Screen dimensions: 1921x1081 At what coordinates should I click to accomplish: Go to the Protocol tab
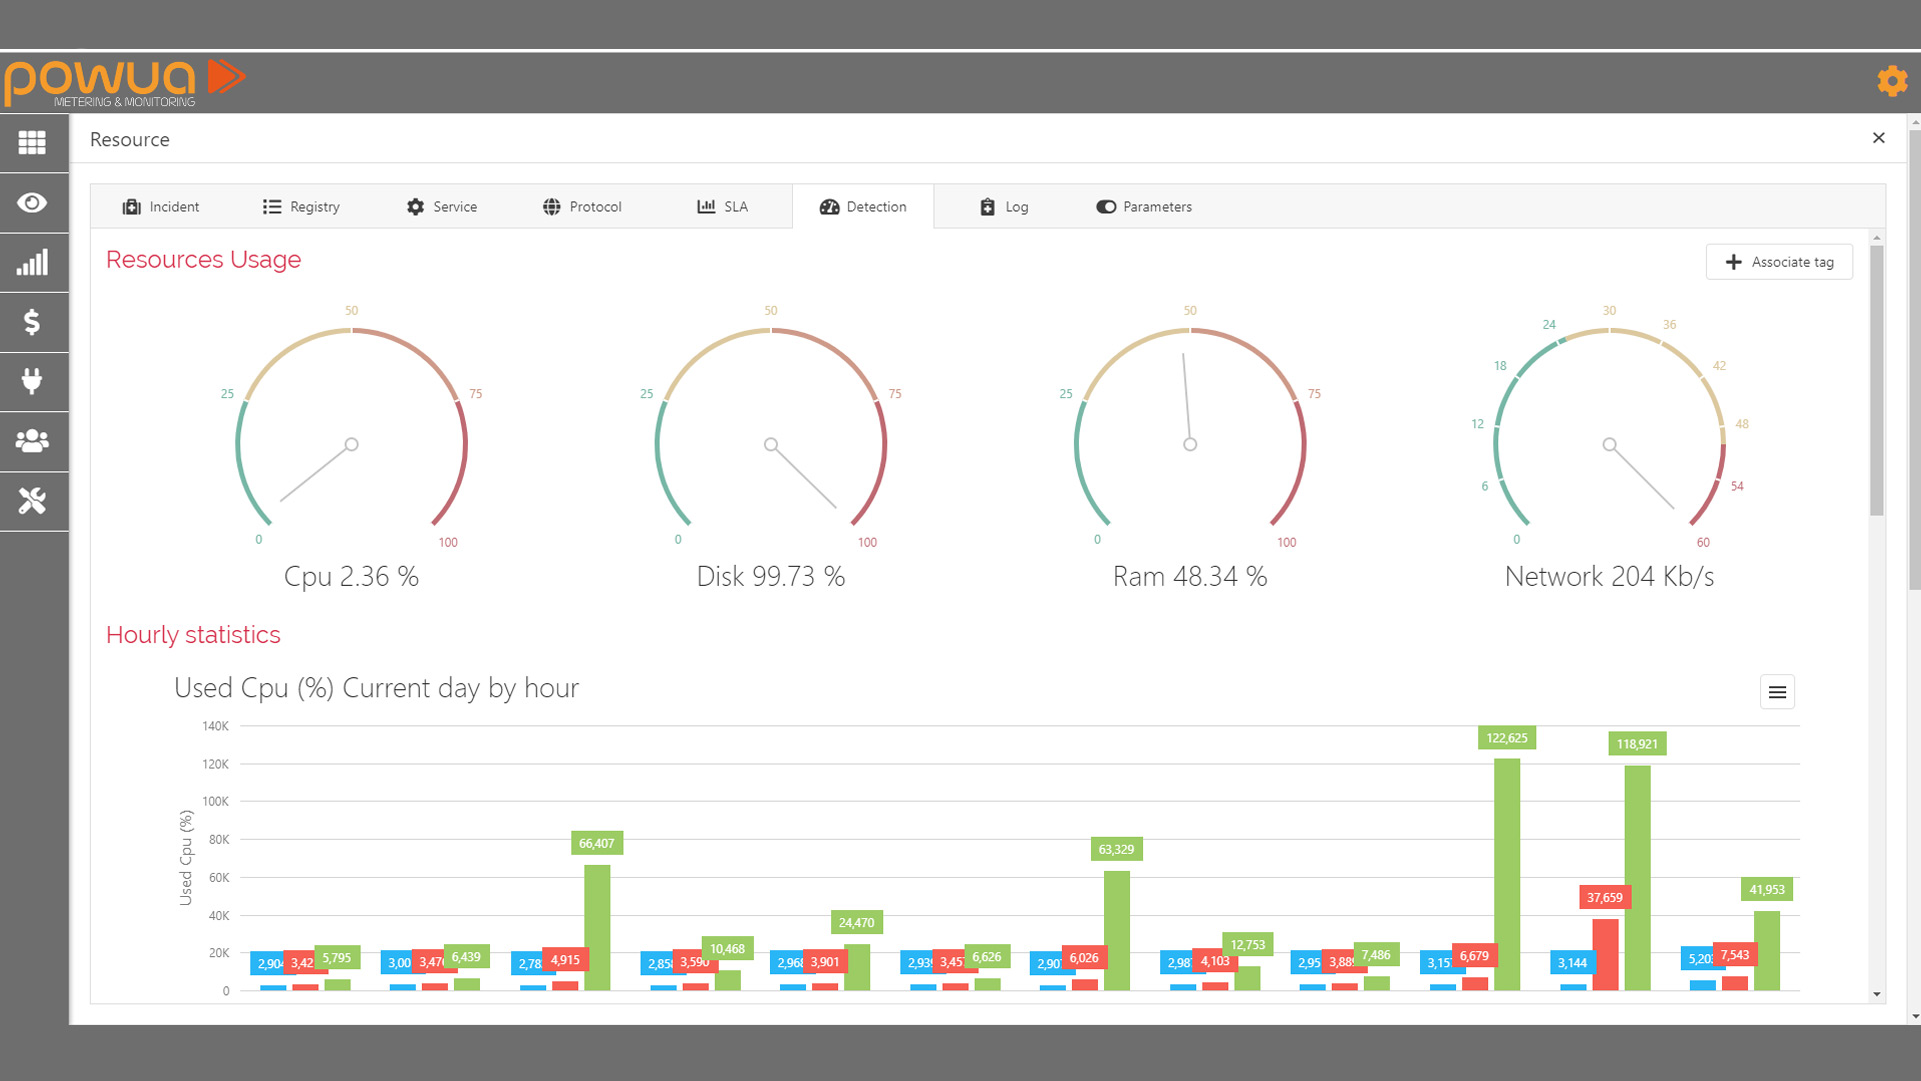[x=582, y=207]
